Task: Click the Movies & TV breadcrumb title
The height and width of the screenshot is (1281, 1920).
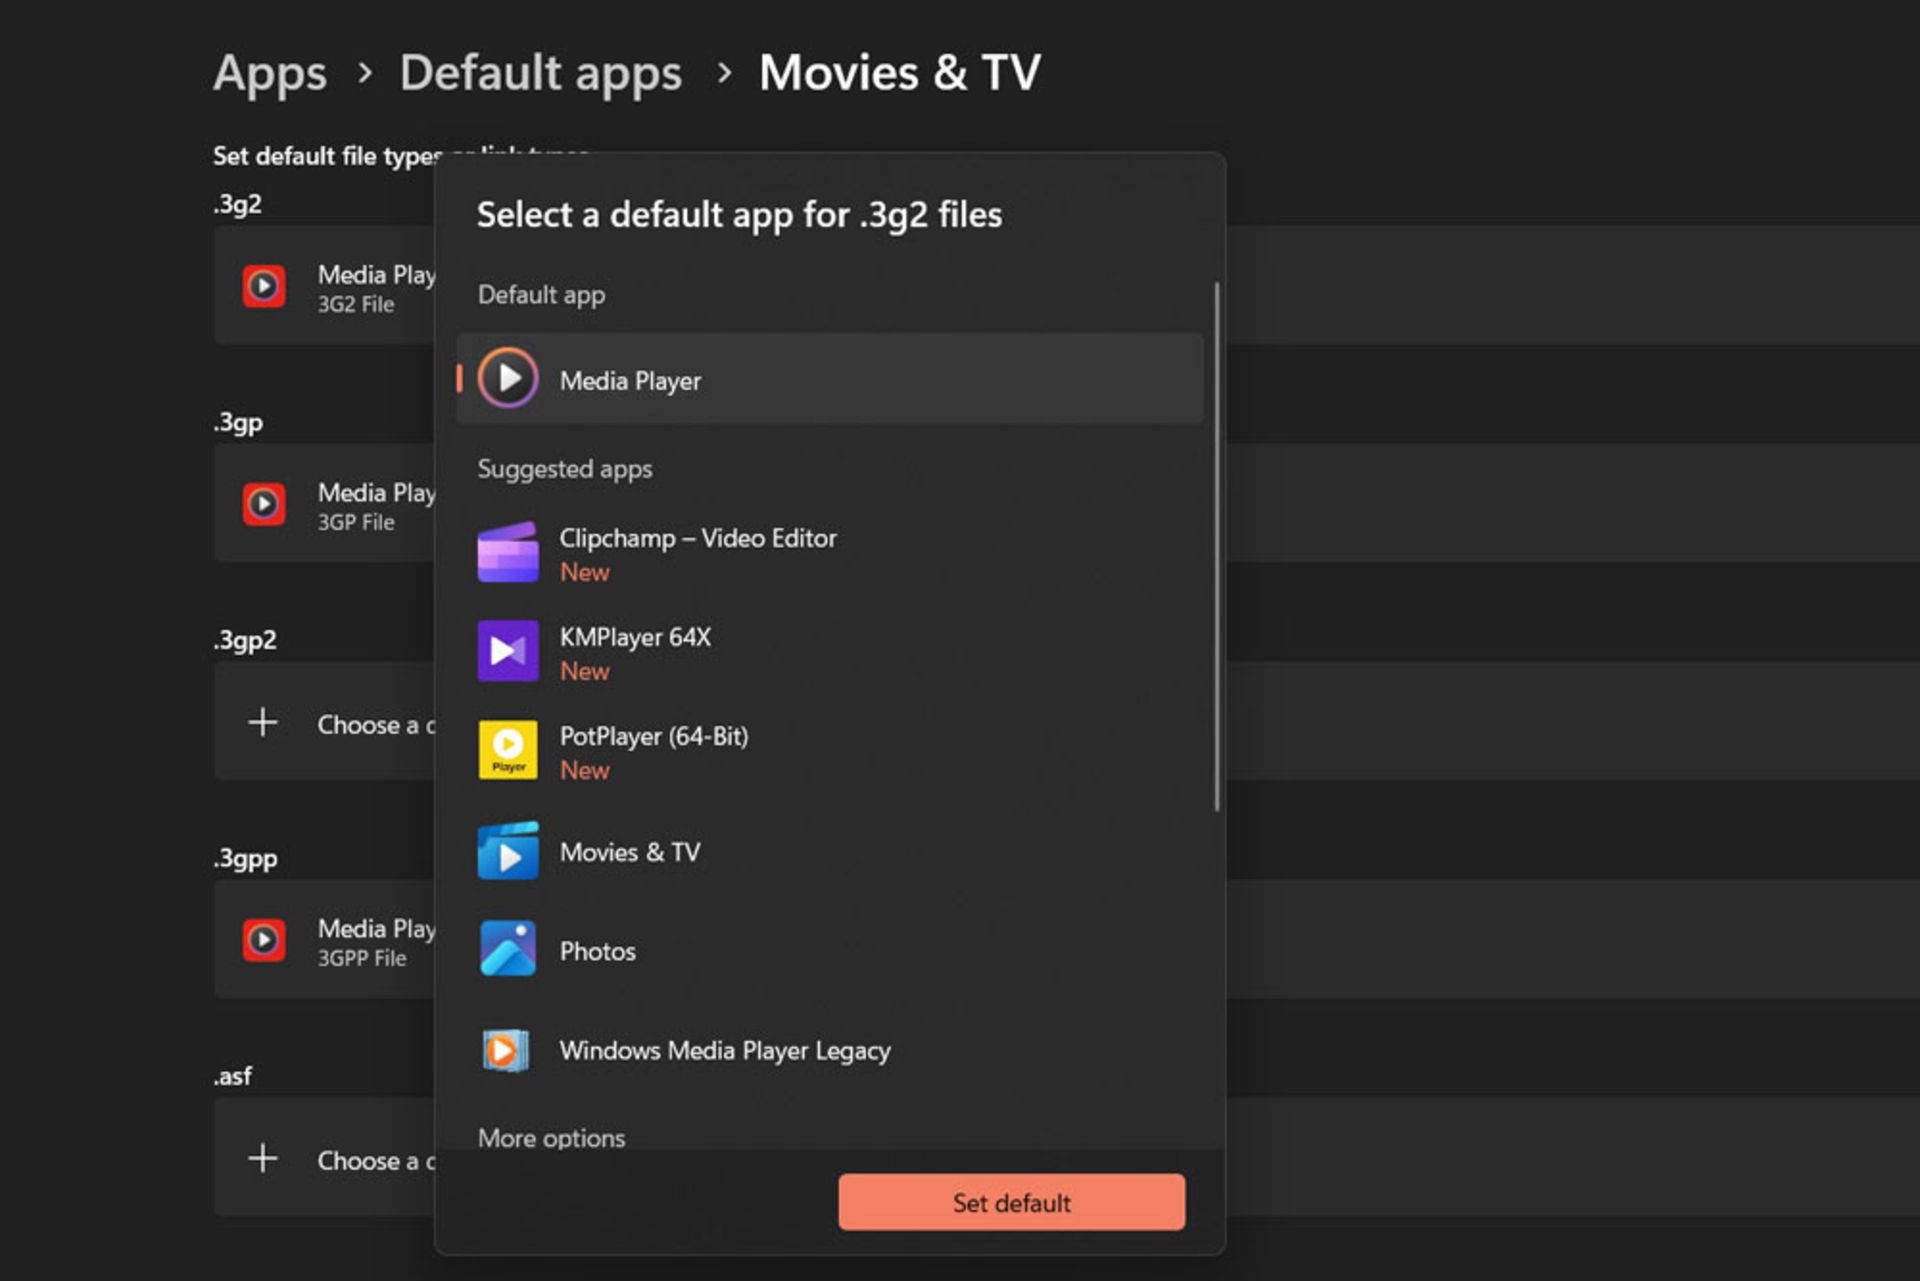Action: (x=900, y=74)
